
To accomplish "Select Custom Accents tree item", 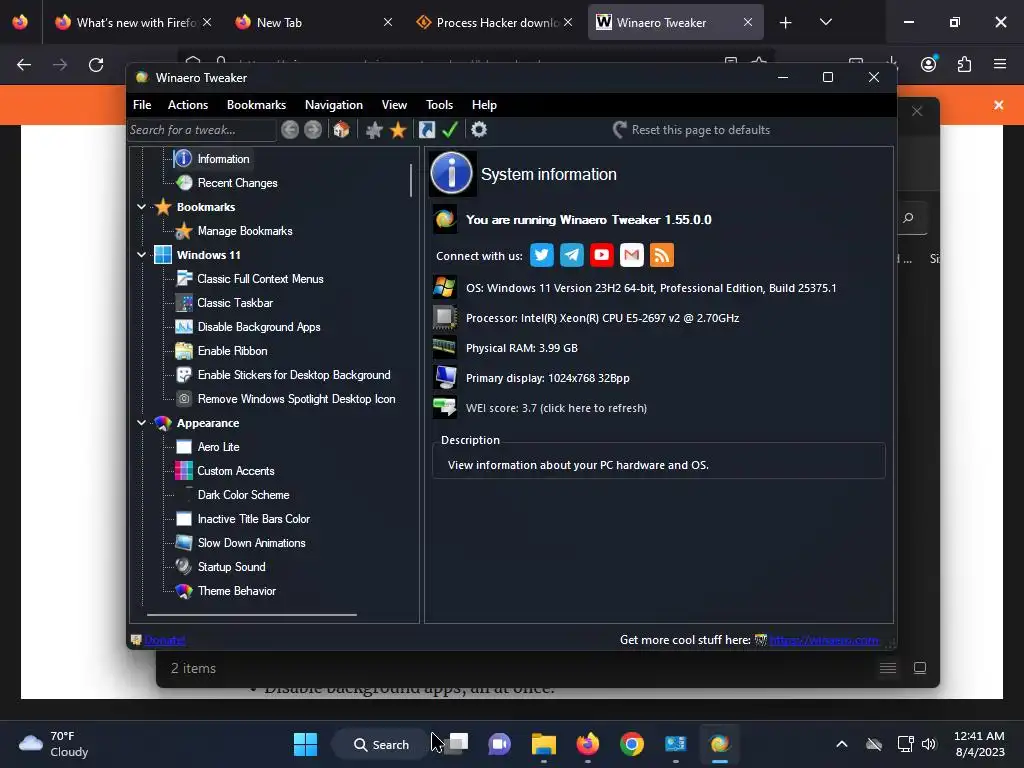I will (x=236, y=471).
